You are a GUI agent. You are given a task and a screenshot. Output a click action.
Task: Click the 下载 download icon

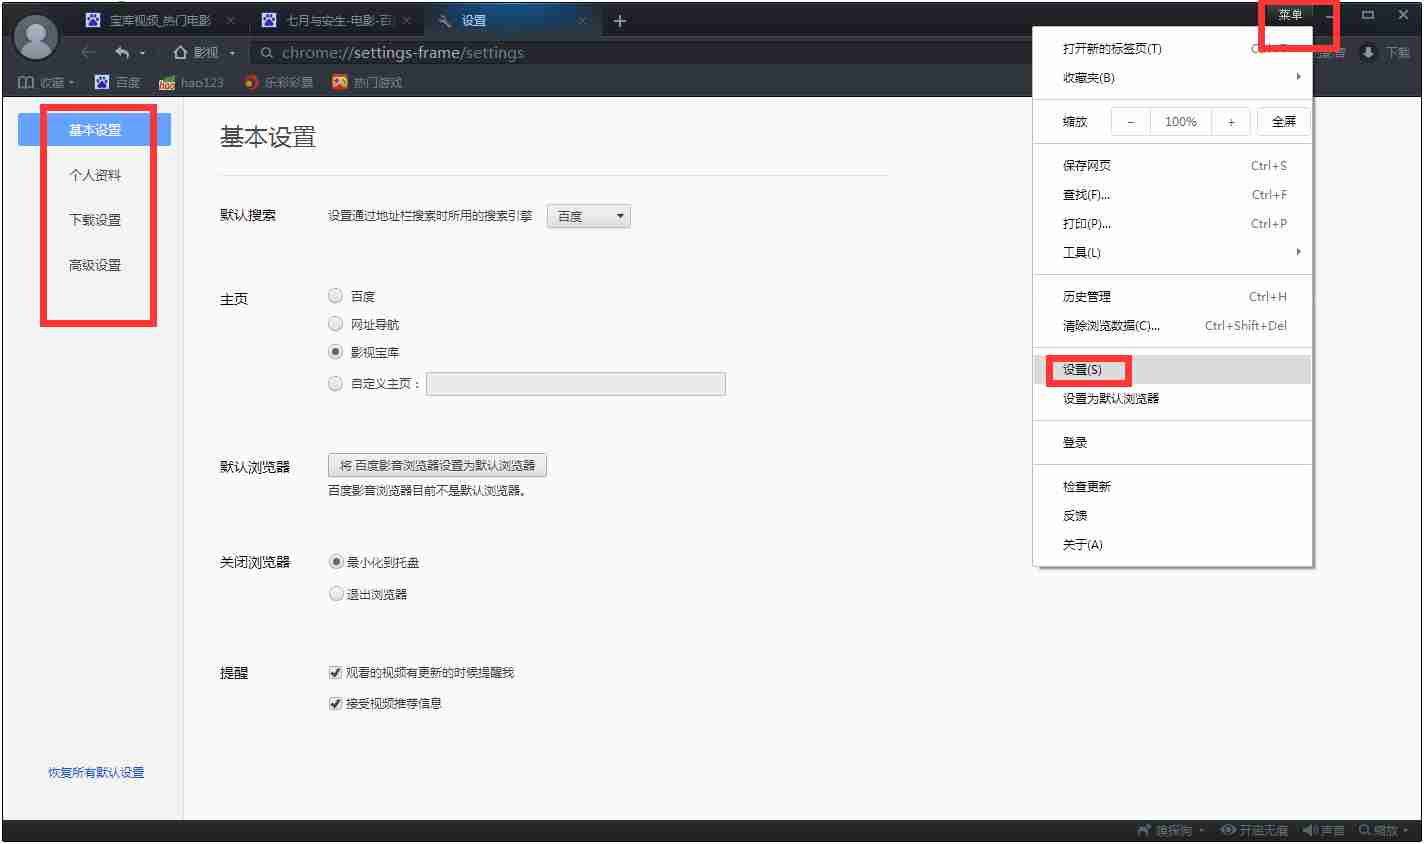[1368, 52]
